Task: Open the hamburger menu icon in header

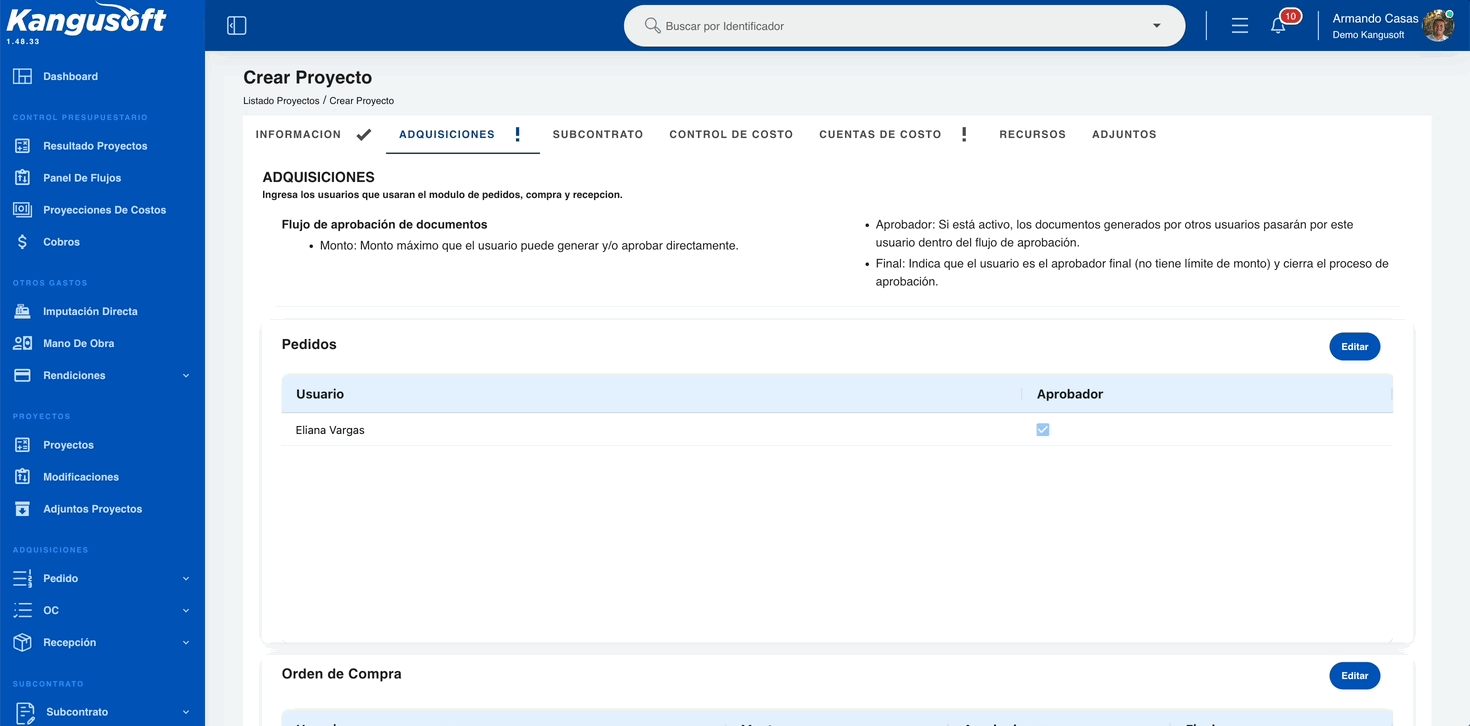Action: click(1240, 26)
